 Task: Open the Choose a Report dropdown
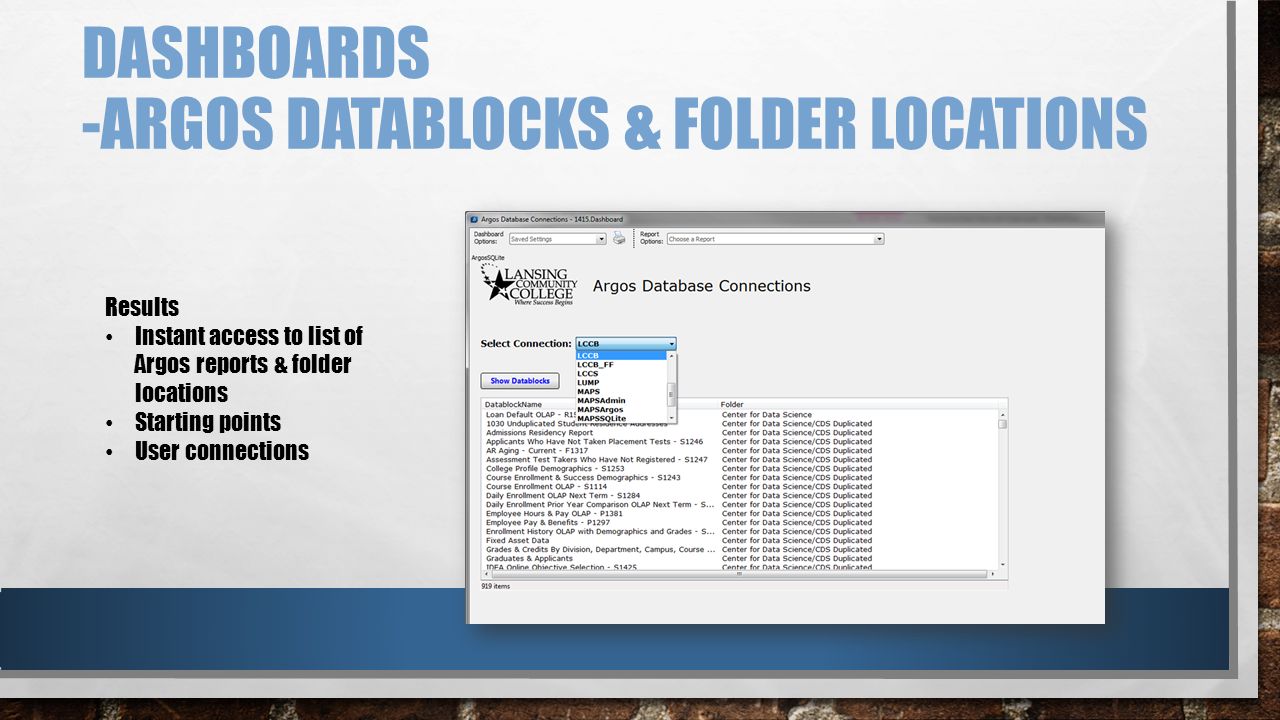(775, 239)
